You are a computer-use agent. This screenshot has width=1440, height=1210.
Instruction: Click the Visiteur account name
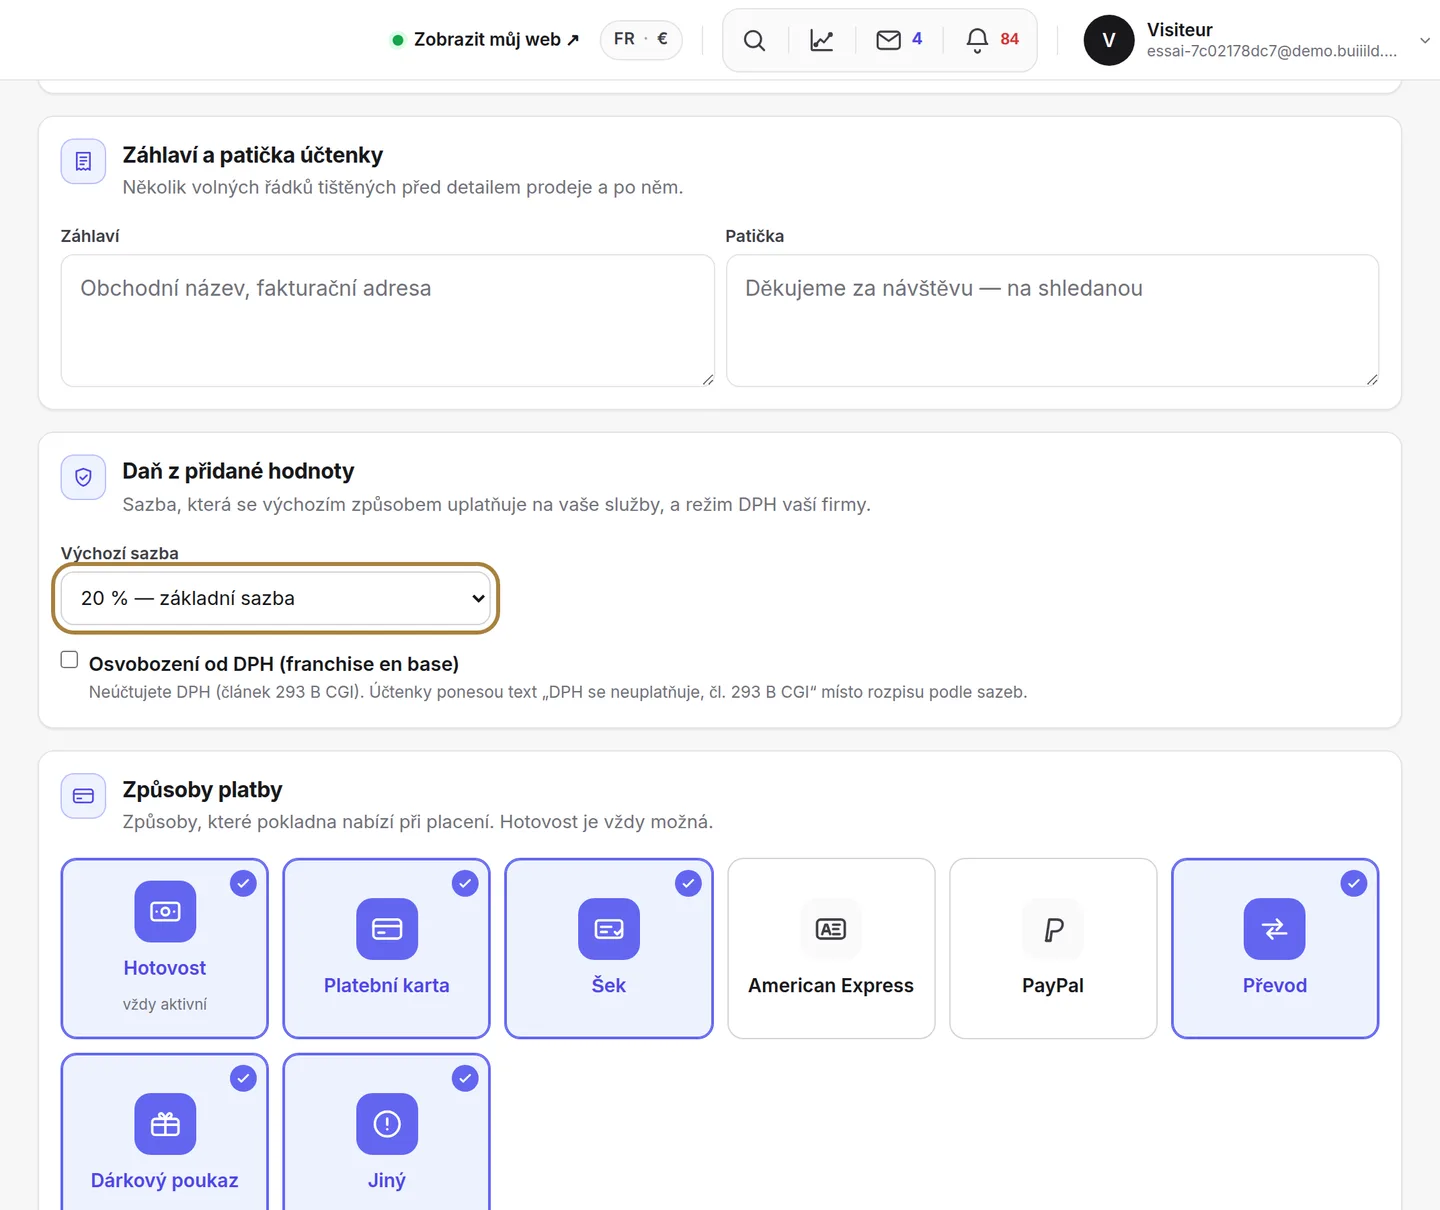[x=1180, y=30]
